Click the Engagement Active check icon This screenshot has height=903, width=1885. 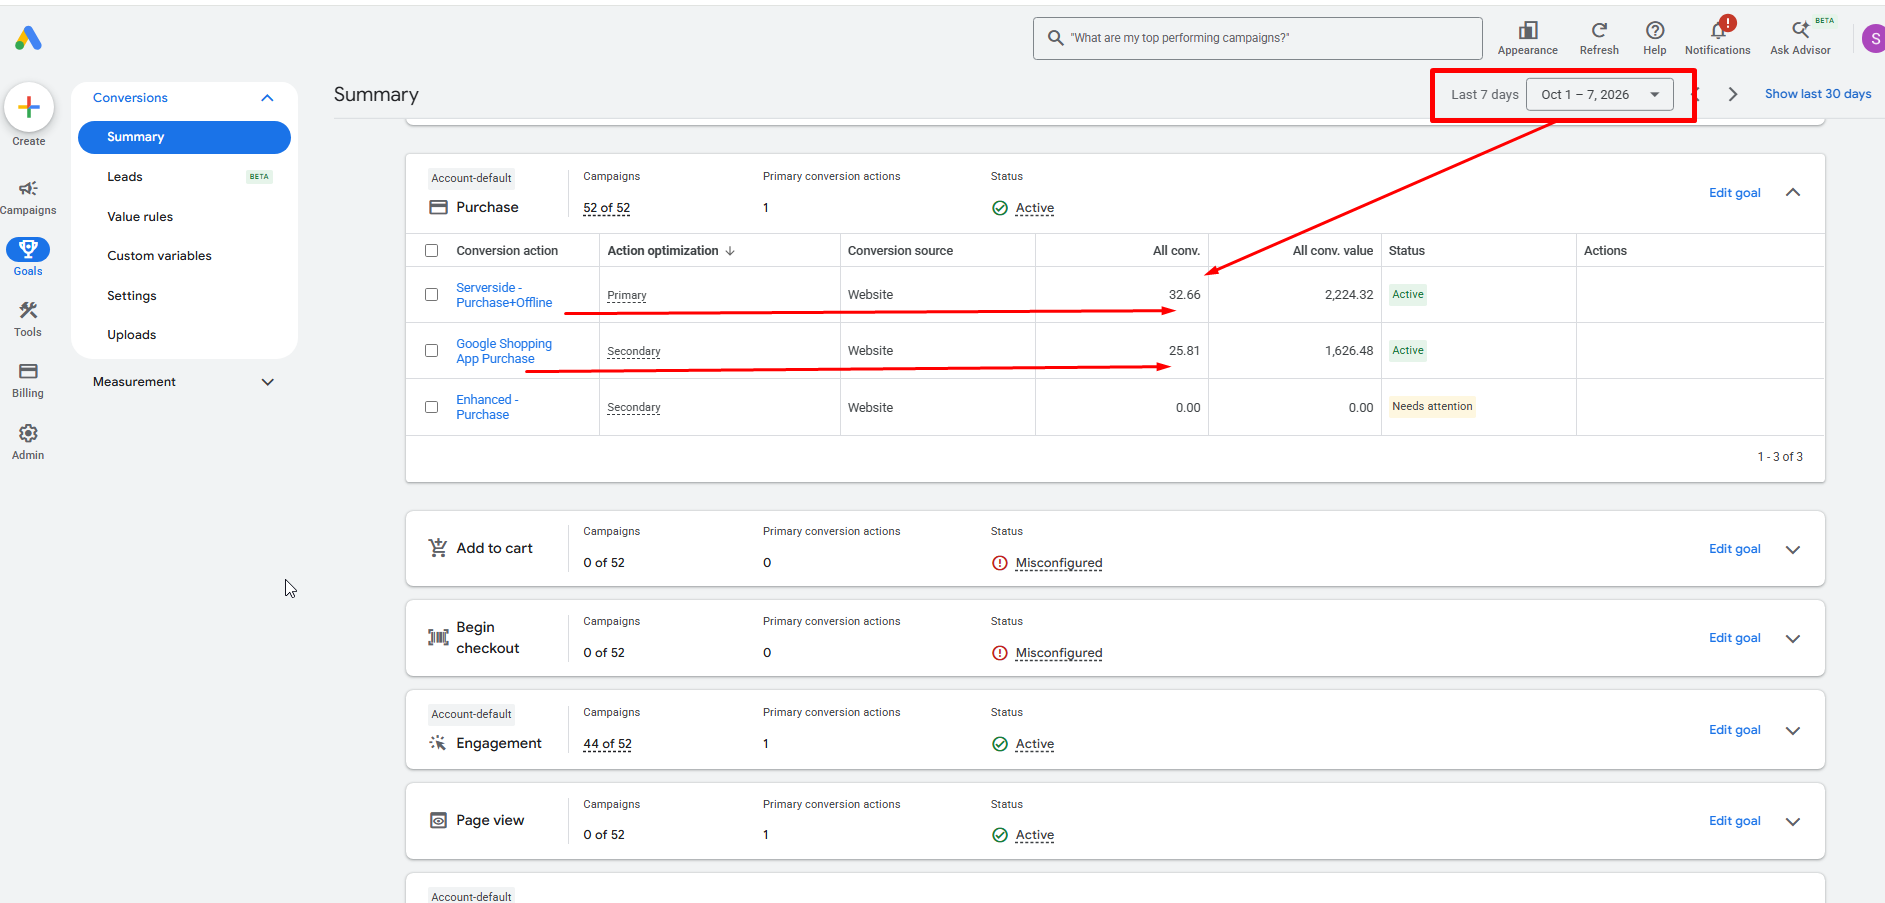[1000, 744]
